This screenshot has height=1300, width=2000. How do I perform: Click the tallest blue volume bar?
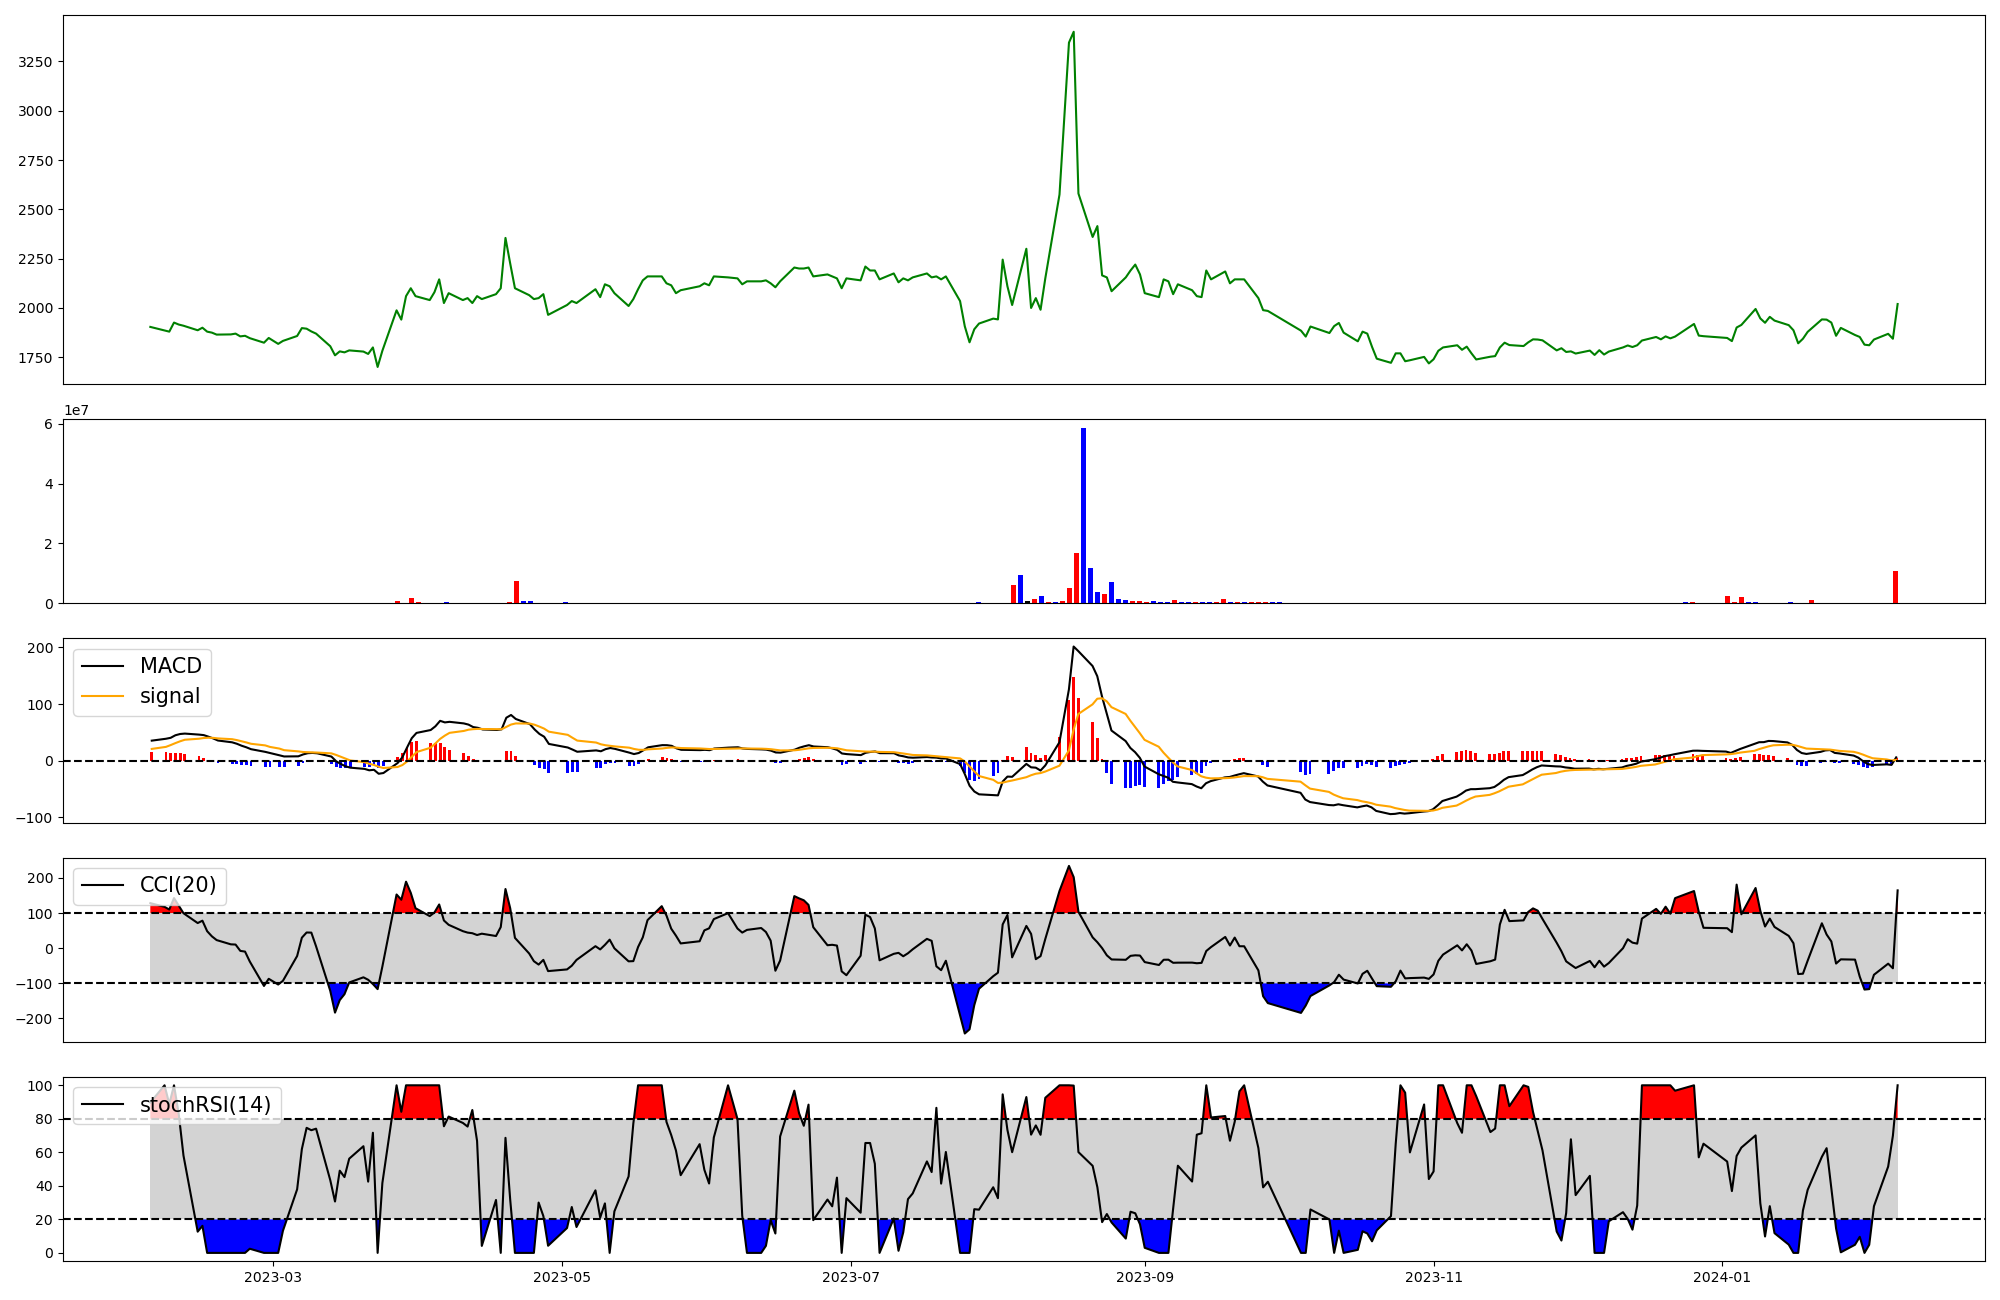1083,515
